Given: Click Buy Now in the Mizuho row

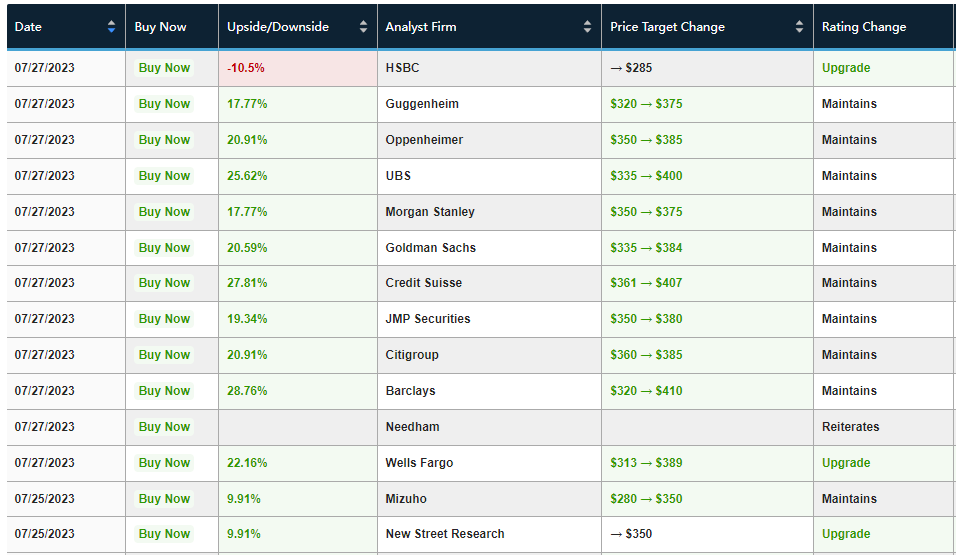Looking at the screenshot, I should point(164,499).
